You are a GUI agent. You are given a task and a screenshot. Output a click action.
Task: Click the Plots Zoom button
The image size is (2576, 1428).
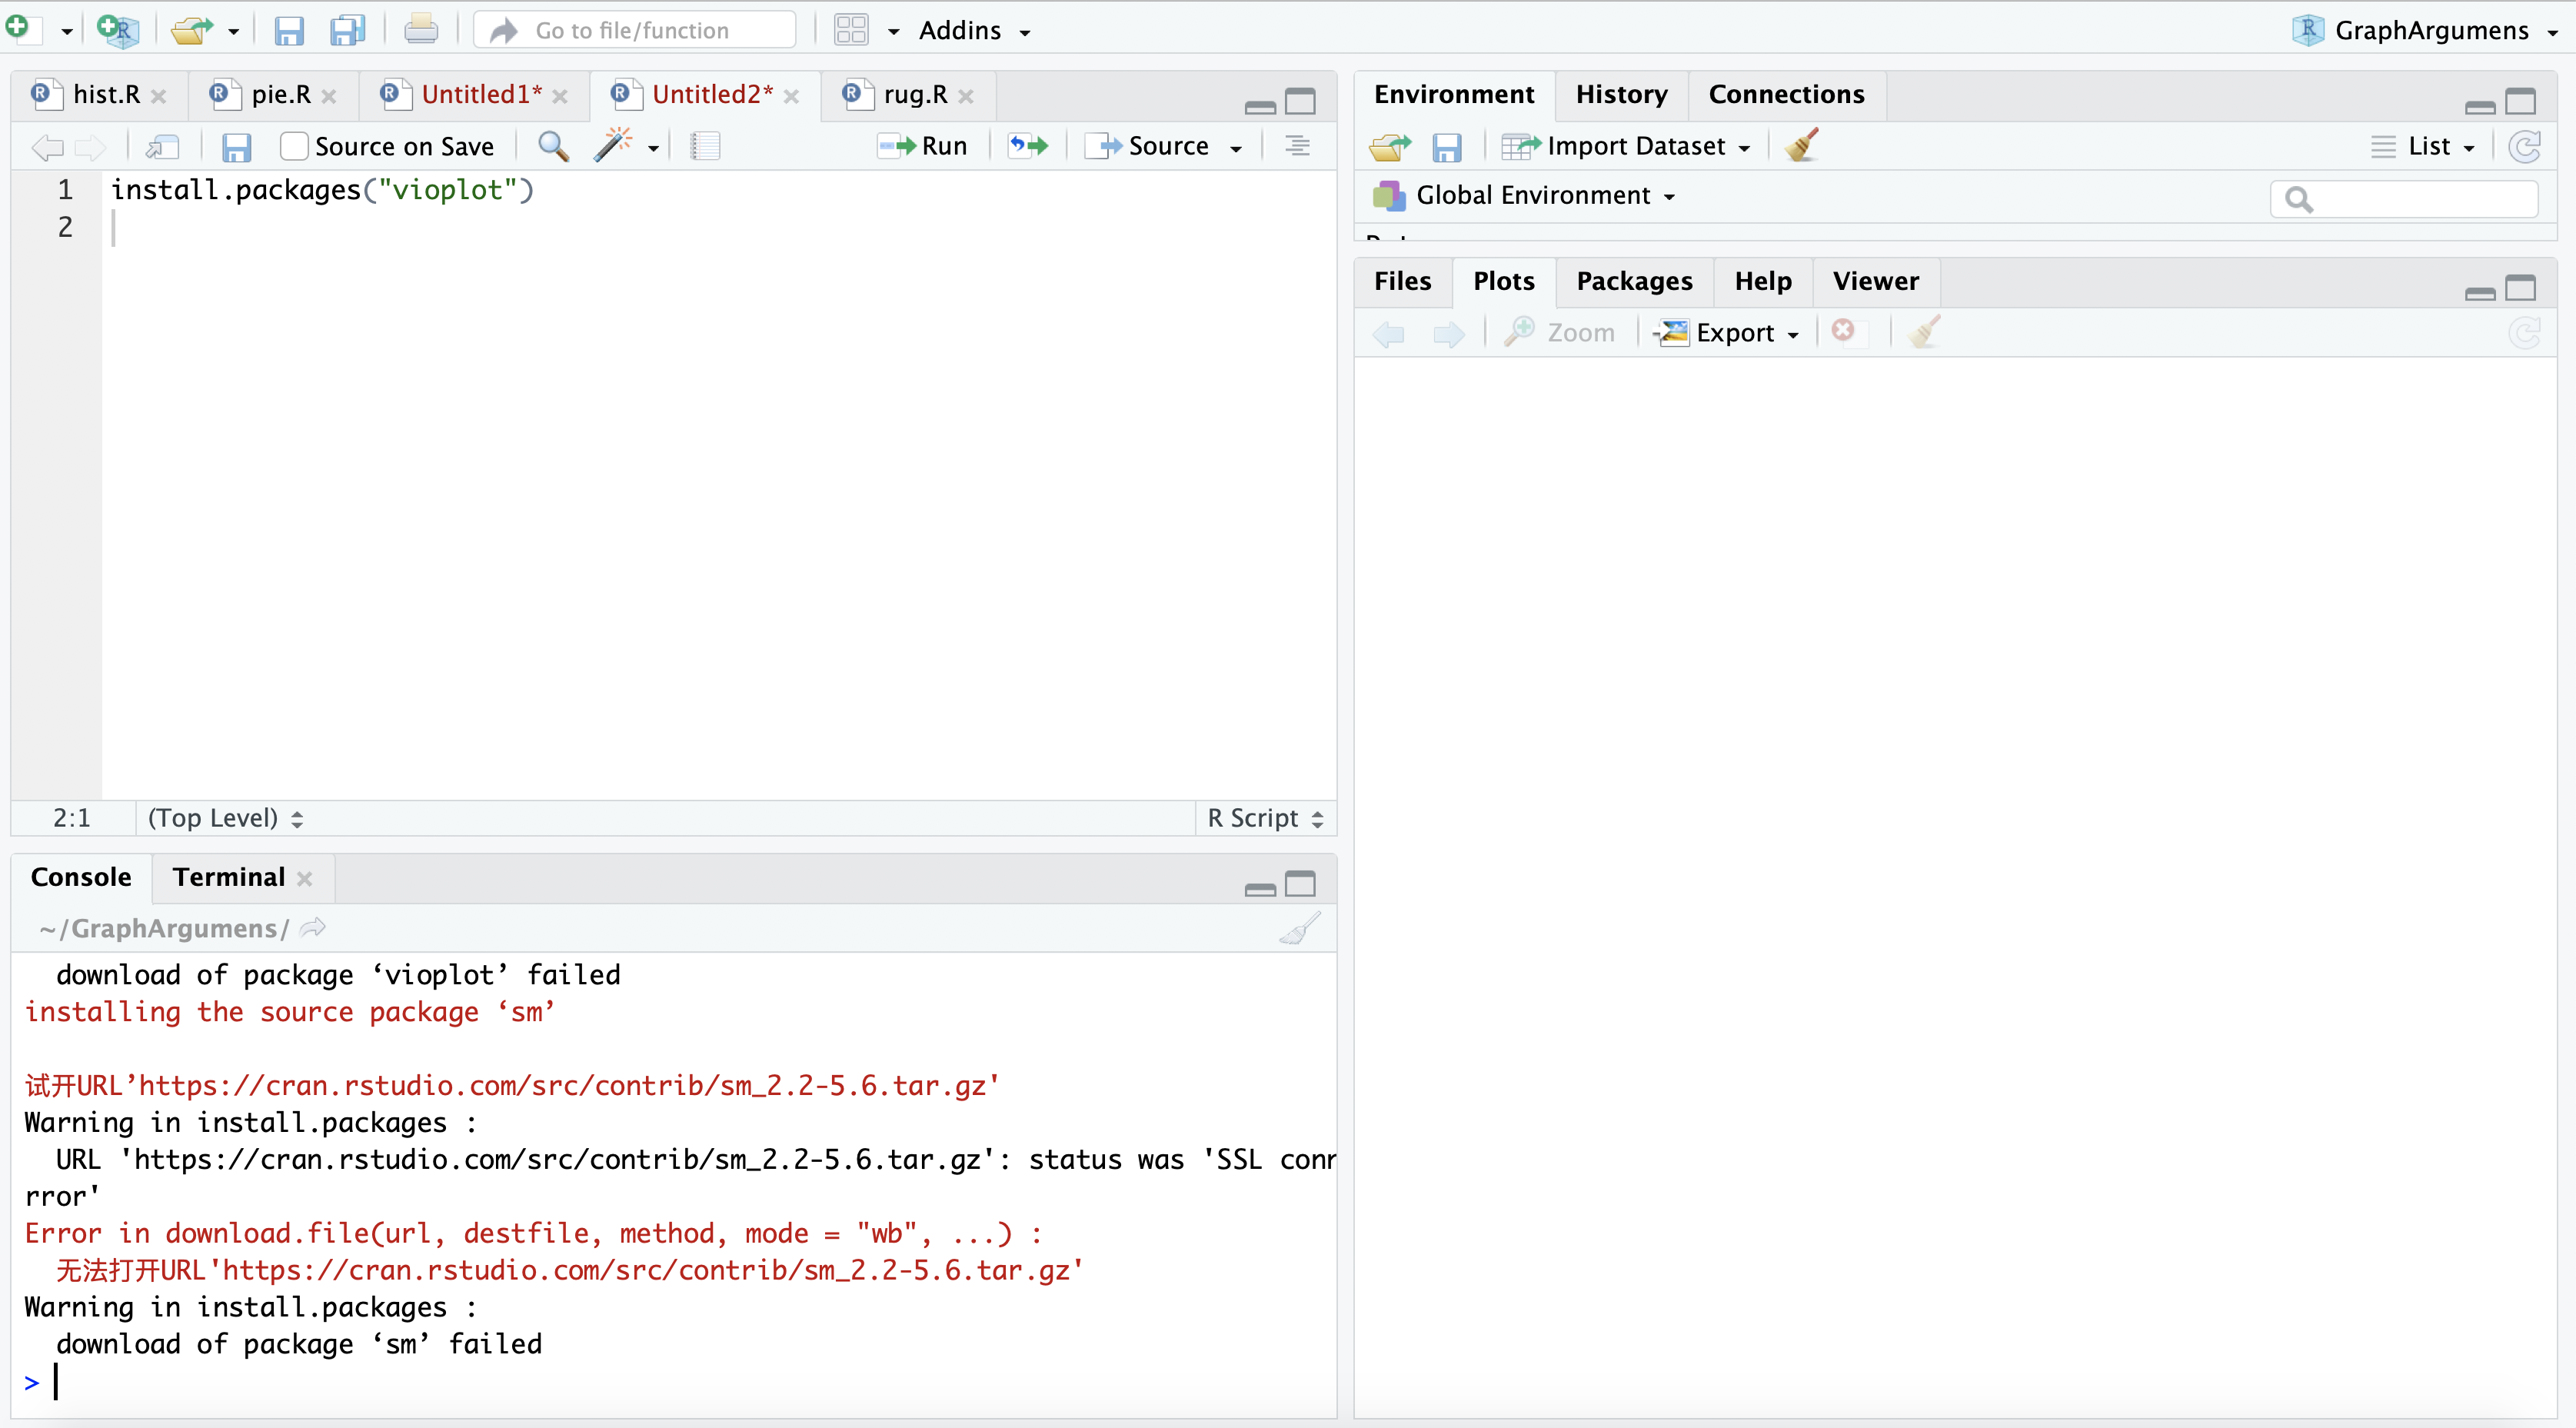point(1559,332)
